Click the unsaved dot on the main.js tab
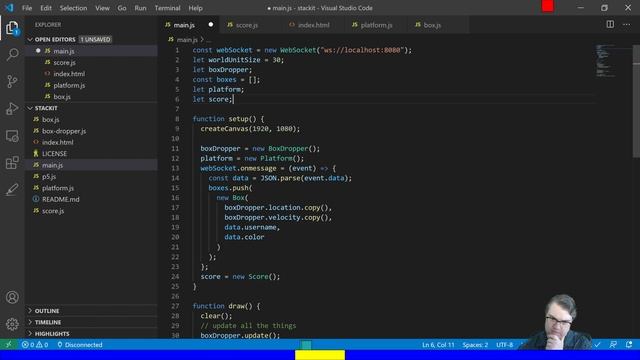 click(x=211, y=24)
